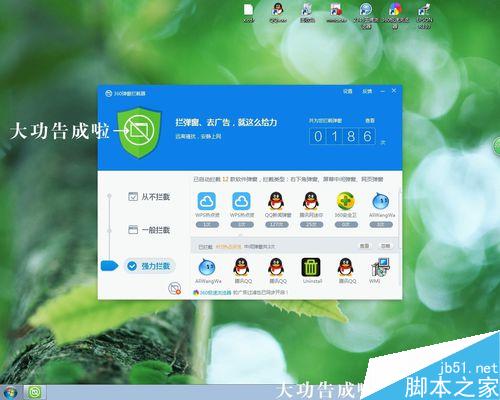Click the AliWangWa icon in the top row

coord(381,201)
